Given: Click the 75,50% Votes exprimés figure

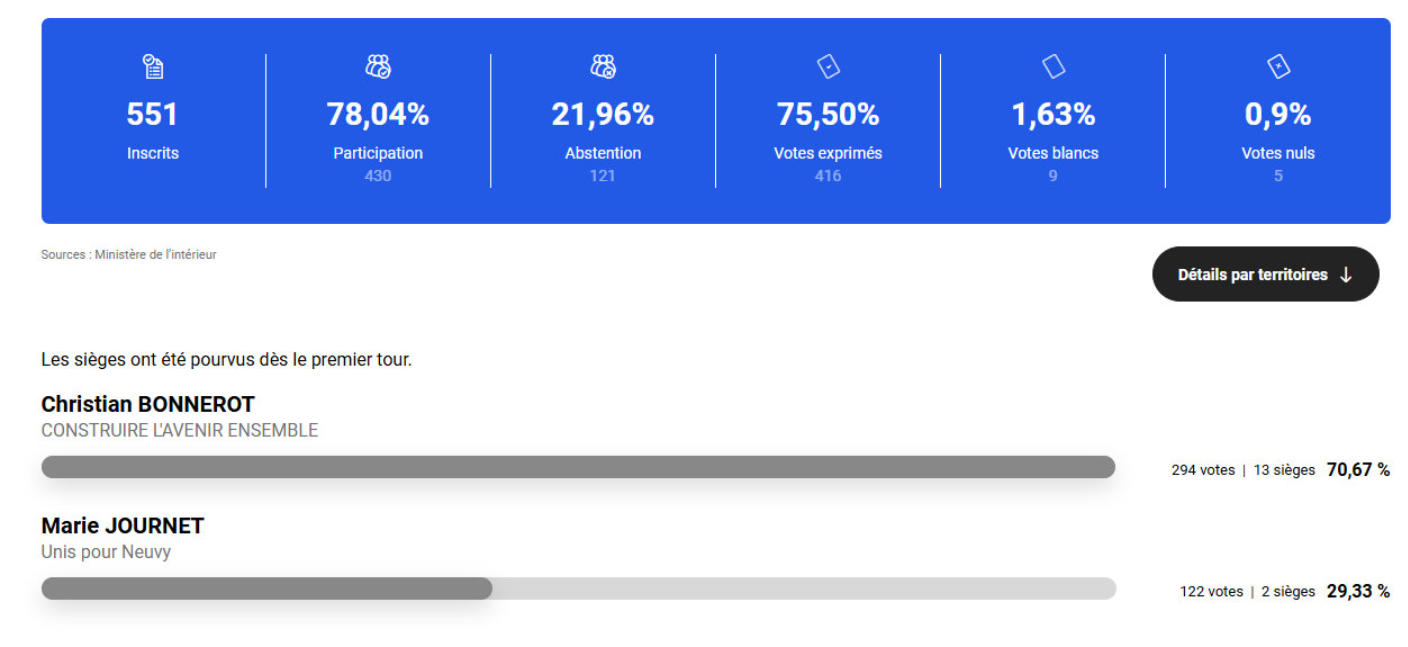Looking at the screenshot, I should (828, 115).
